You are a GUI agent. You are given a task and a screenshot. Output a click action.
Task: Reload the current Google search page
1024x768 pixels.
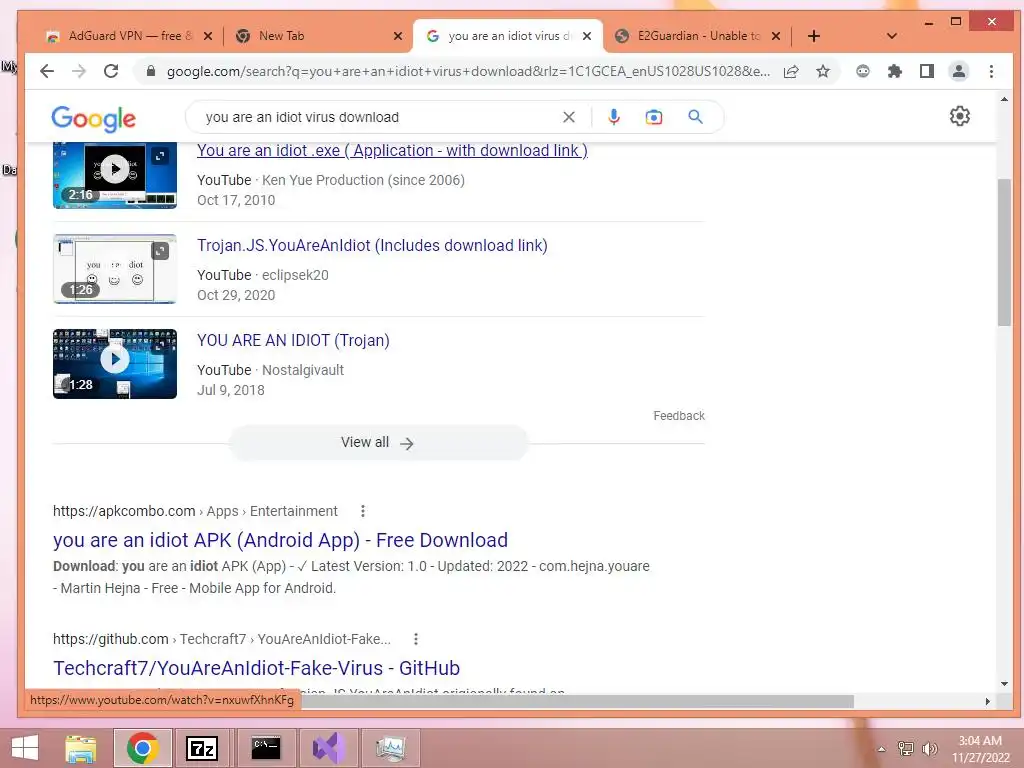(111, 71)
